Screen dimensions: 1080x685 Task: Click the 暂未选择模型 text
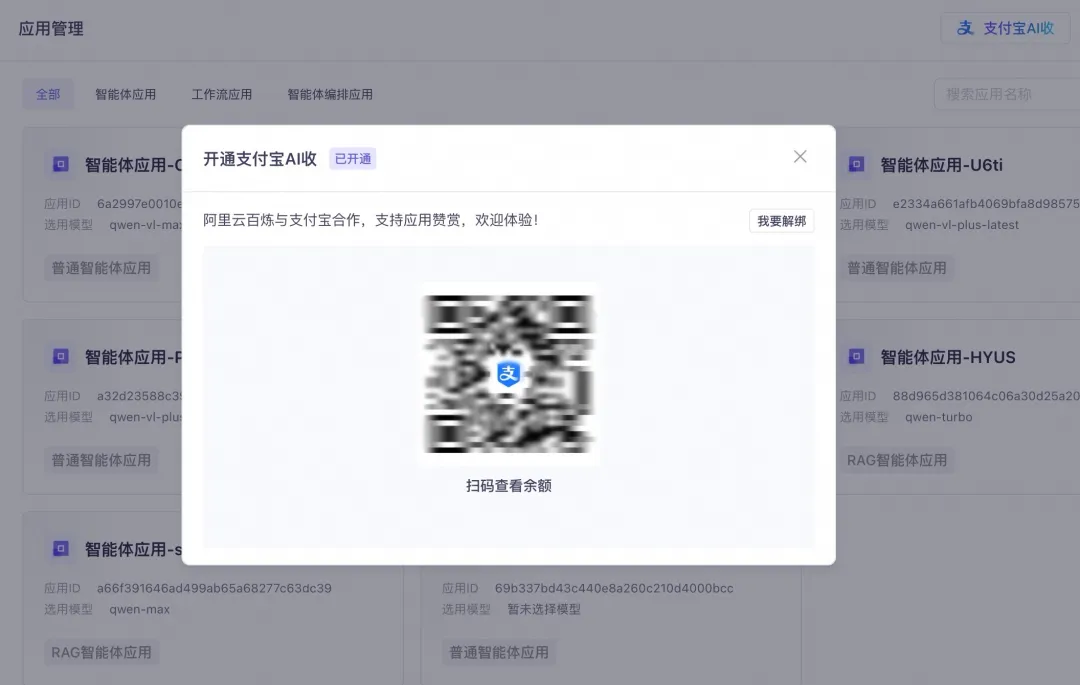[x=544, y=609]
